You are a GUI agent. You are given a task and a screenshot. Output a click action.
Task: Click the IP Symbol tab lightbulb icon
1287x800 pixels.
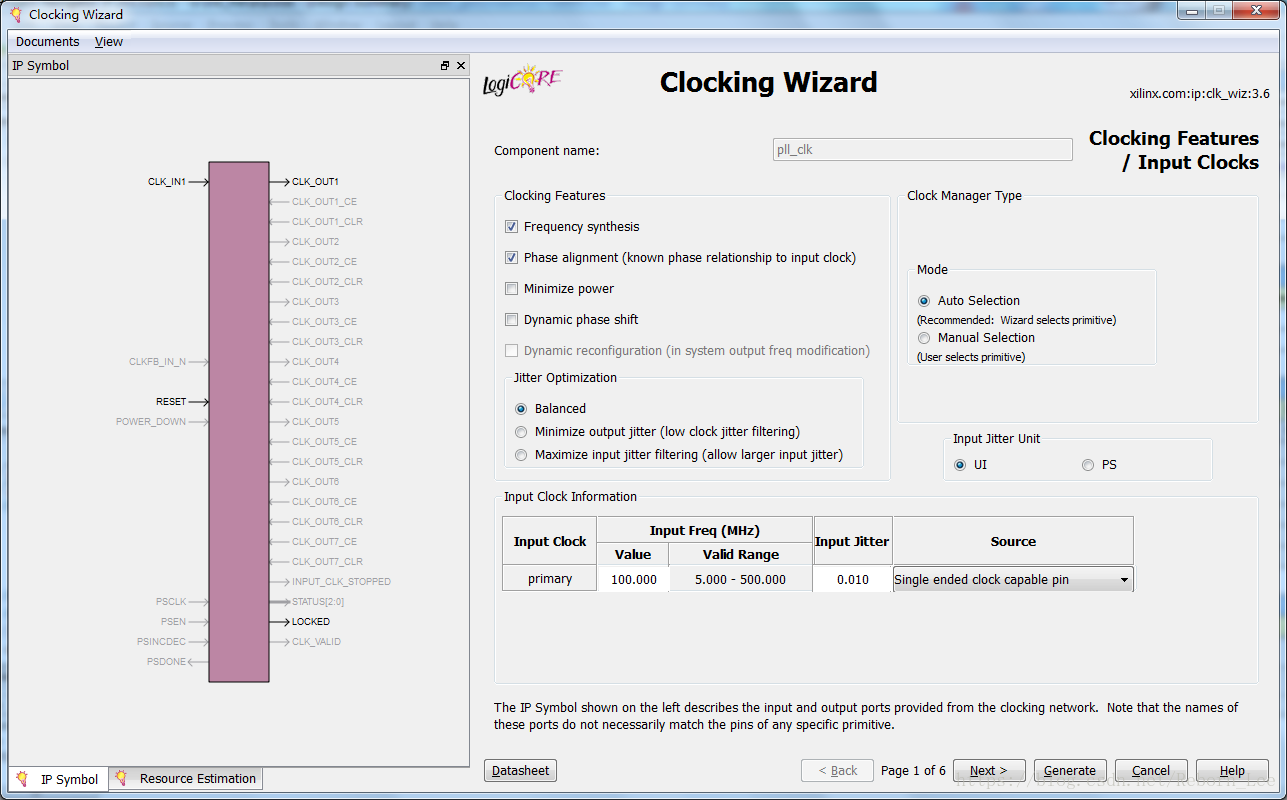pos(22,778)
